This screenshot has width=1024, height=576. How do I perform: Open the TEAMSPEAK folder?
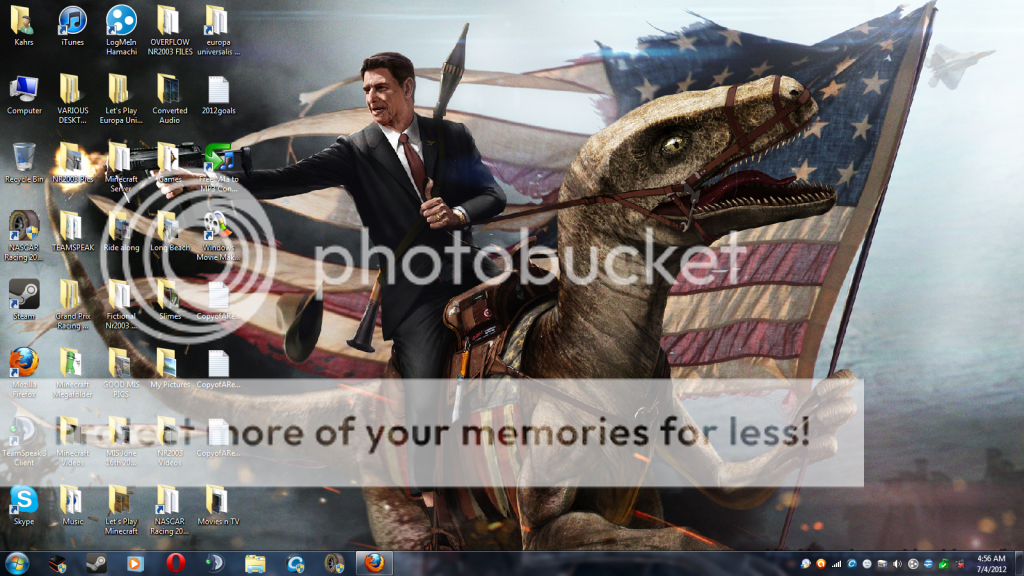72,232
